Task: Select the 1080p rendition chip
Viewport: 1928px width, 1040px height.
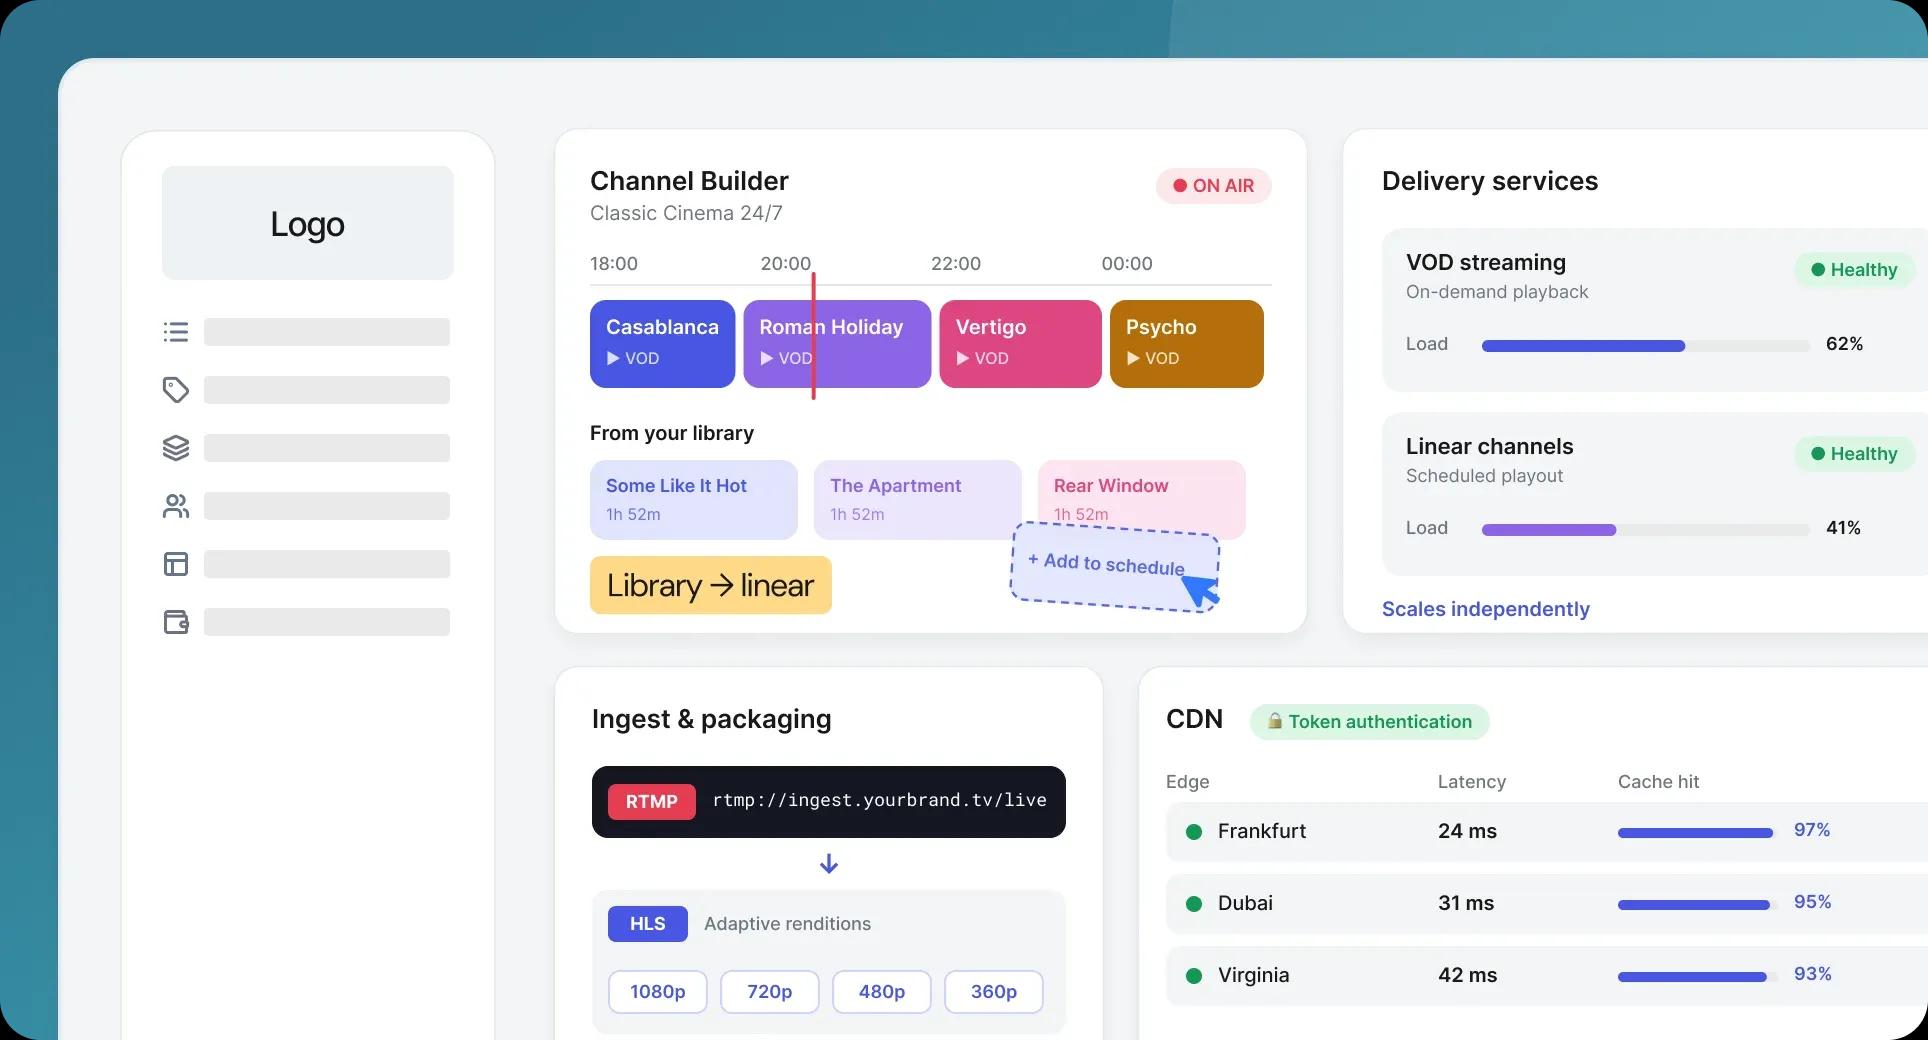Action: point(658,992)
